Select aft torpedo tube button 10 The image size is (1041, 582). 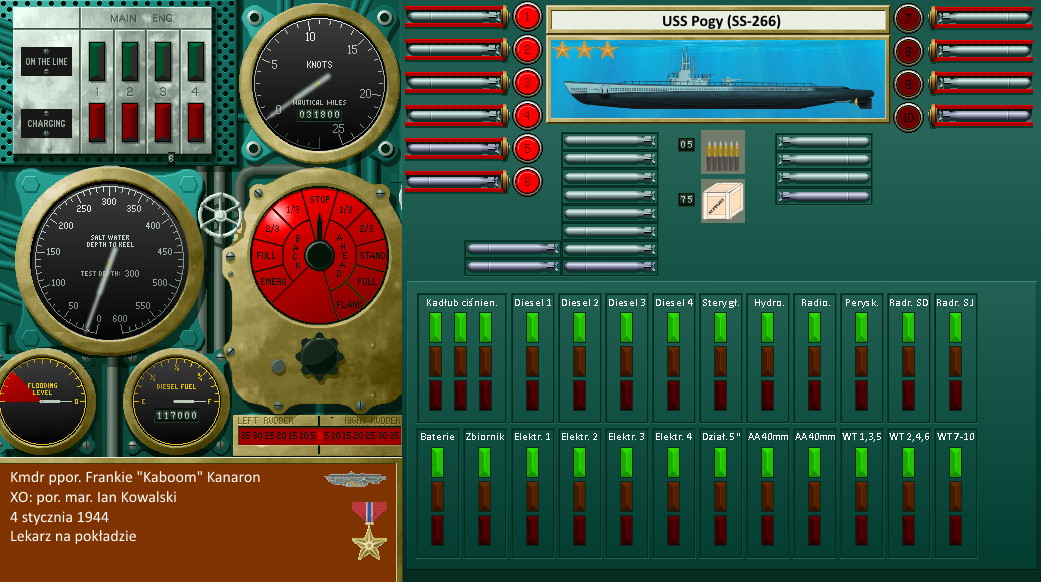pos(908,117)
